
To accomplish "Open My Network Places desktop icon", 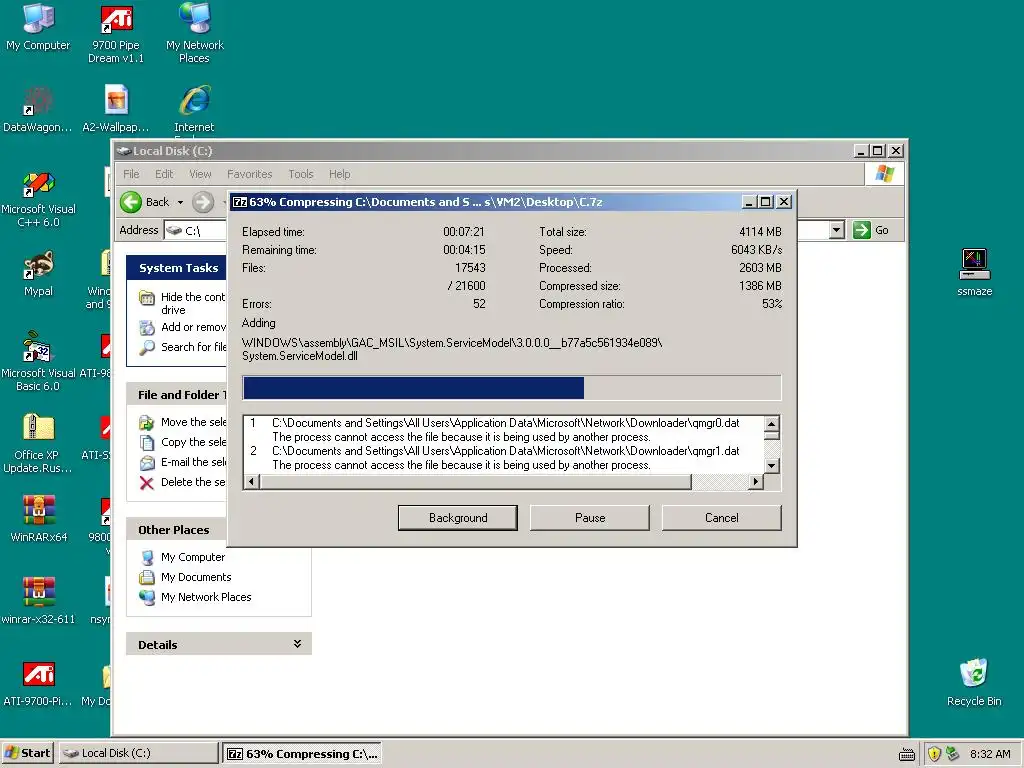I will [195, 34].
